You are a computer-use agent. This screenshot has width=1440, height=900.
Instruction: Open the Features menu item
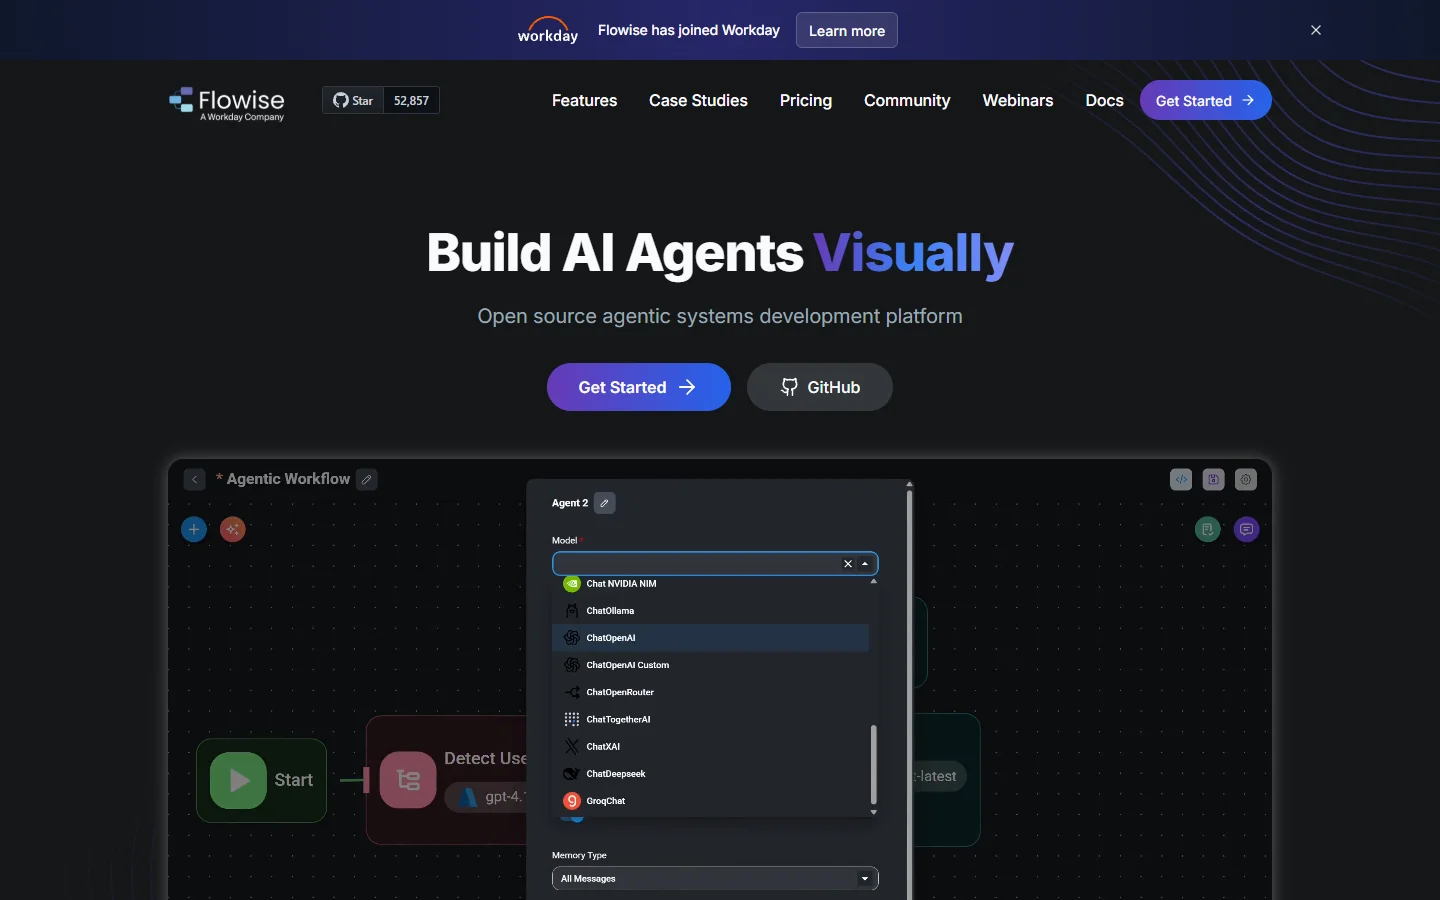[584, 100]
